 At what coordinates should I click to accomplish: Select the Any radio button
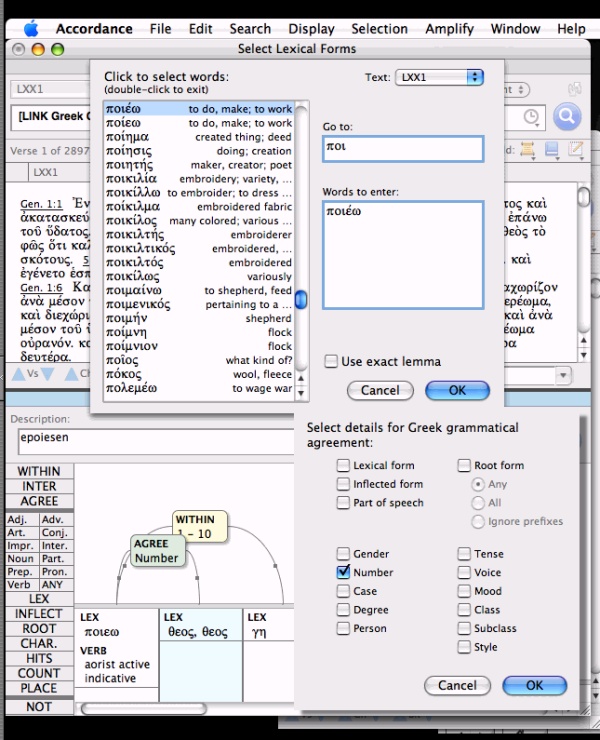tap(478, 484)
